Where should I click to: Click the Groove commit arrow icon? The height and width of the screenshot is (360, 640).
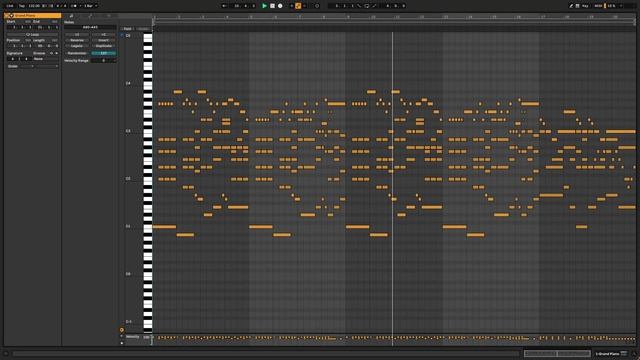click(x=56, y=53)
